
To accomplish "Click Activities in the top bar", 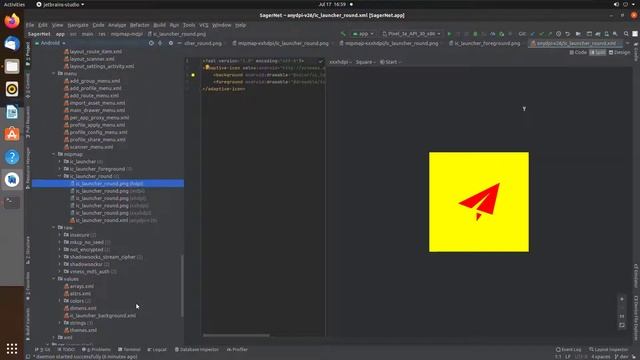I will [14, 4].
